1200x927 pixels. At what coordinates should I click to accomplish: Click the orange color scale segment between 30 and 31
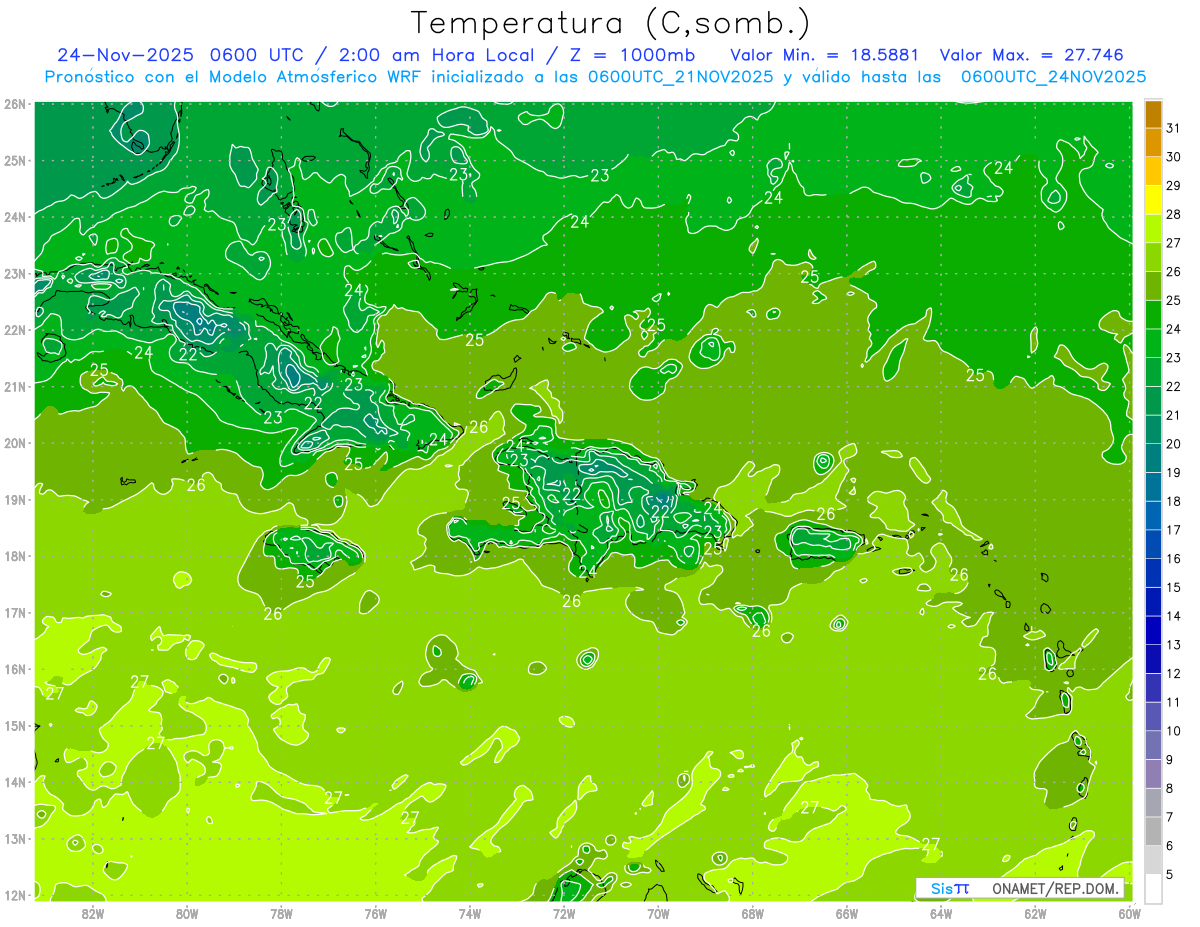(1153, 143)
